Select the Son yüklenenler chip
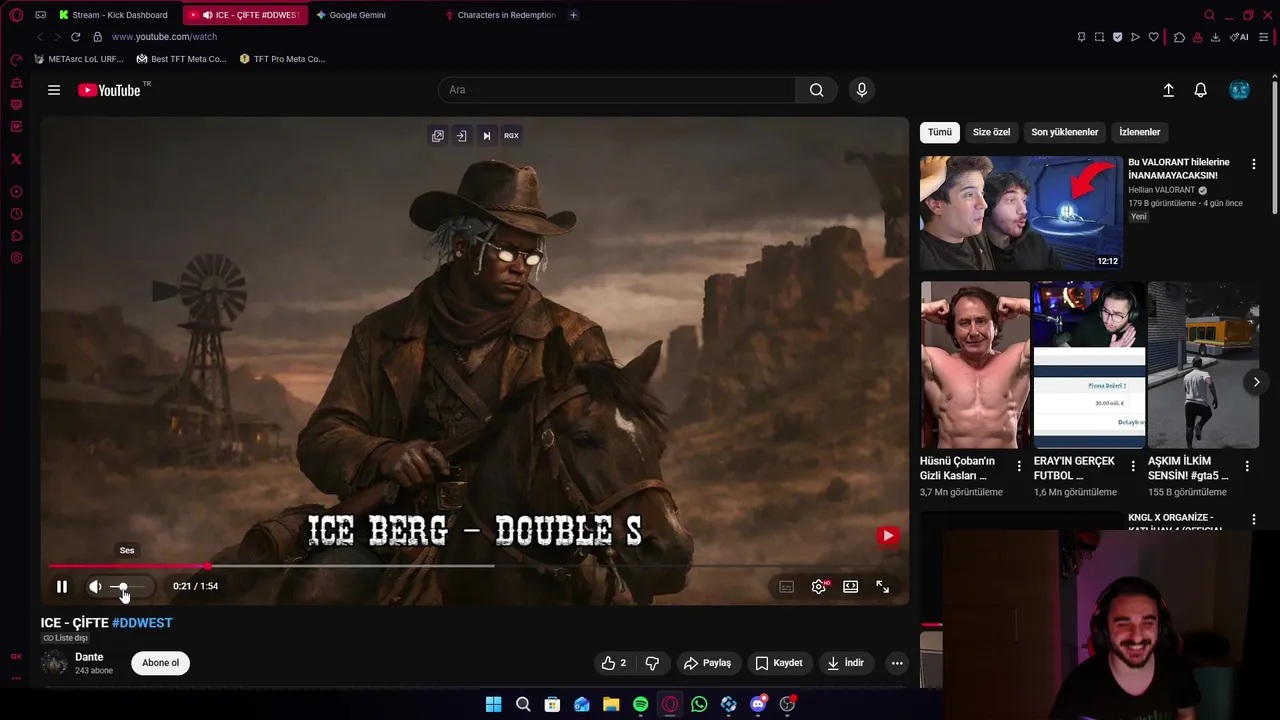 click(1065, 132)
